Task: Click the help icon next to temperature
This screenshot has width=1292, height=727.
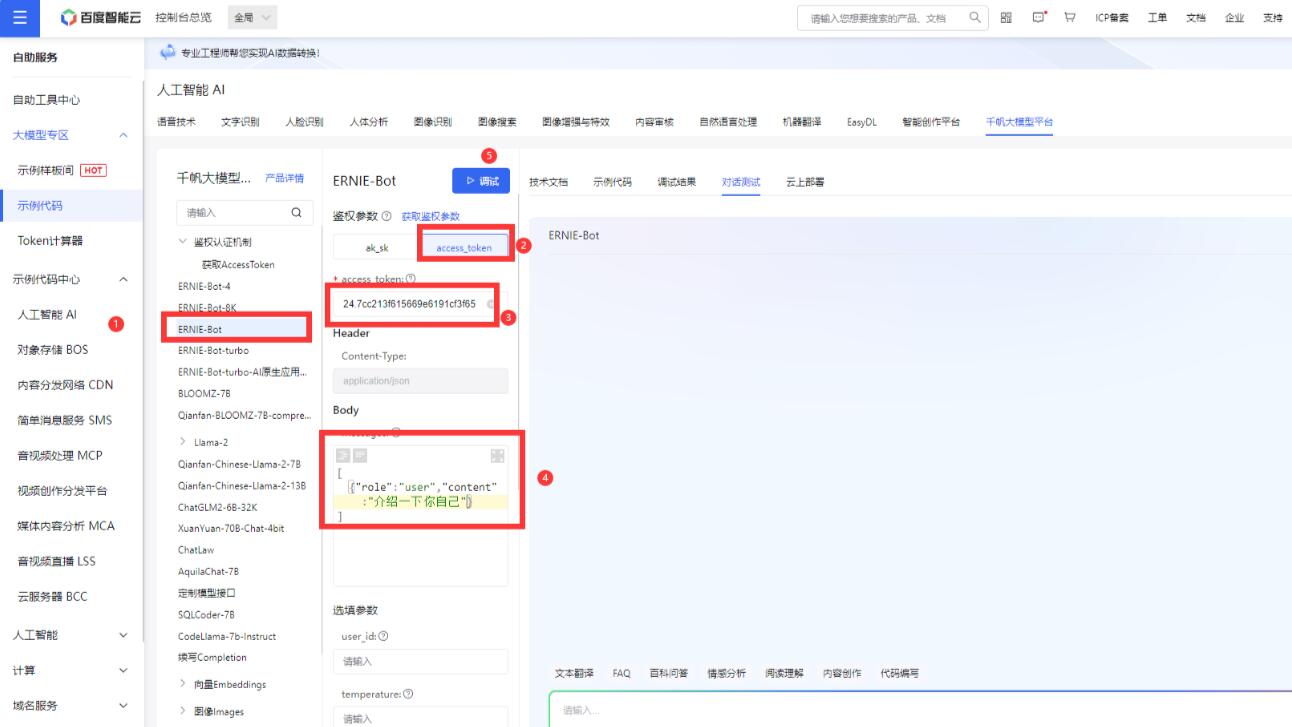Action: pos(407,694)
